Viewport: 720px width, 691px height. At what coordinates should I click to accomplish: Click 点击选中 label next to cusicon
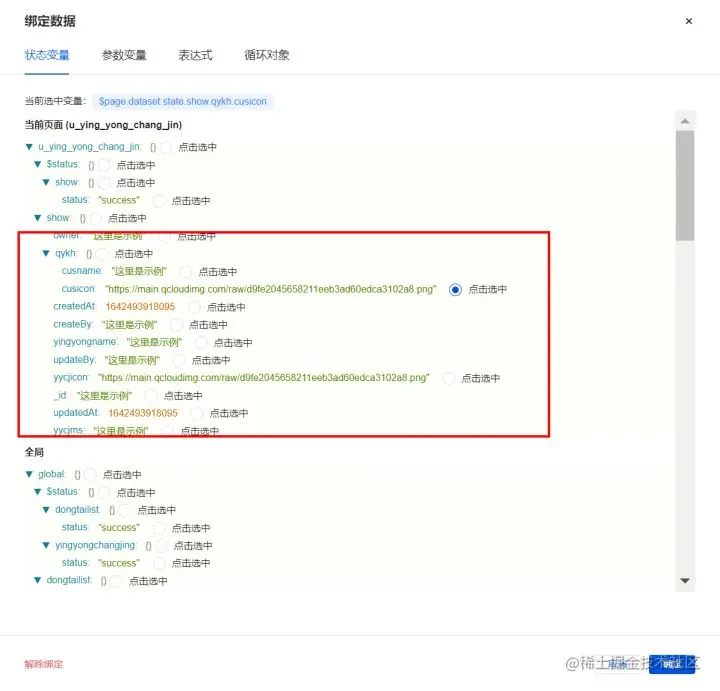pos(487,290)
